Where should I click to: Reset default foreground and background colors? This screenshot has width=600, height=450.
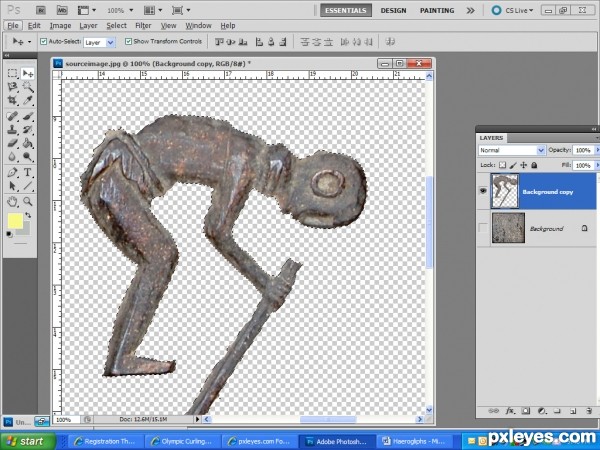(x=9, y=234)
